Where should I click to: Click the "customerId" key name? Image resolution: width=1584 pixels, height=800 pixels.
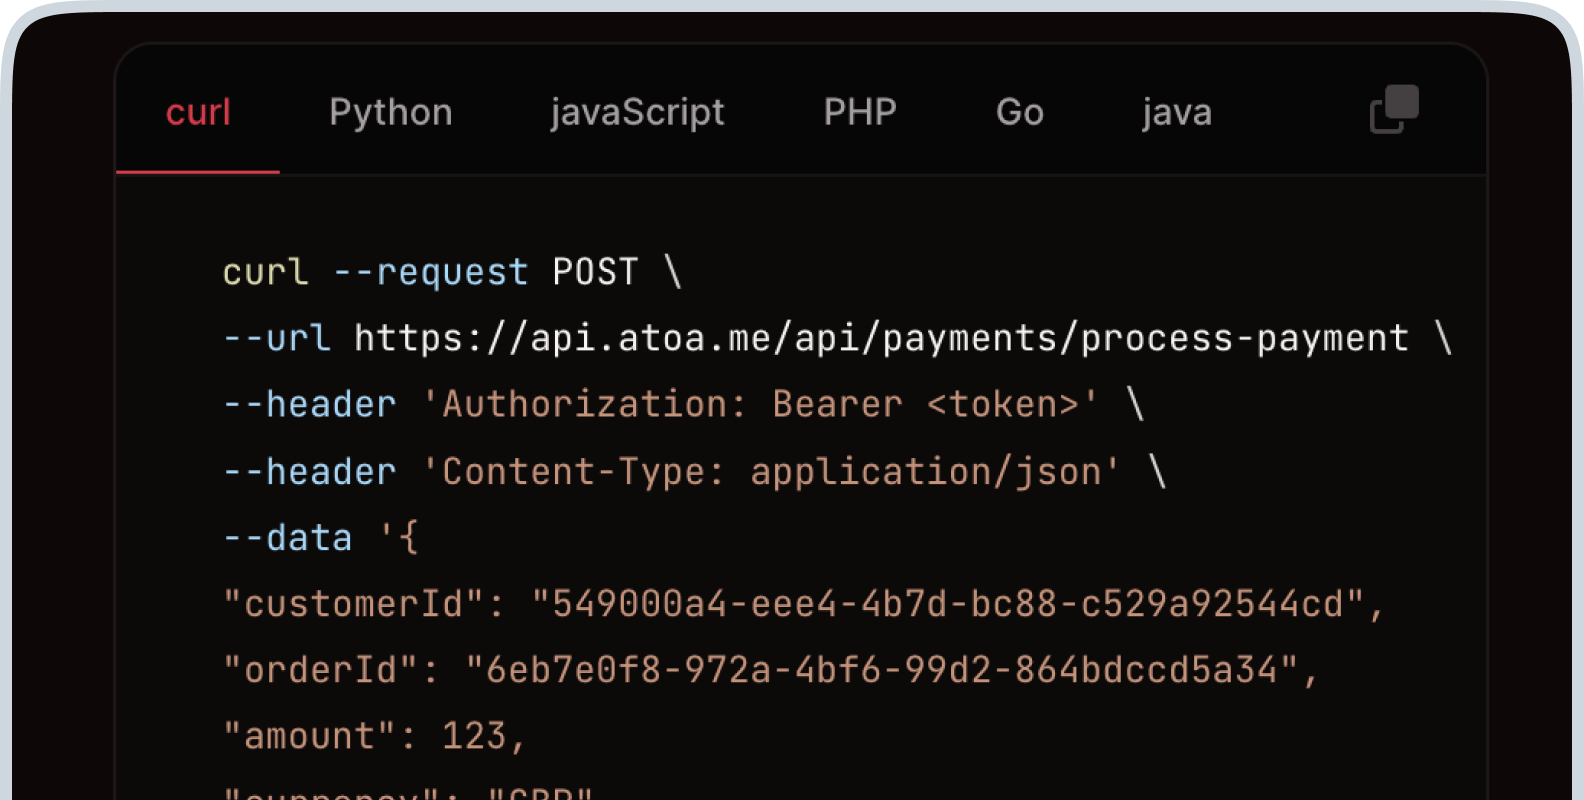click(x=354, y=604)
